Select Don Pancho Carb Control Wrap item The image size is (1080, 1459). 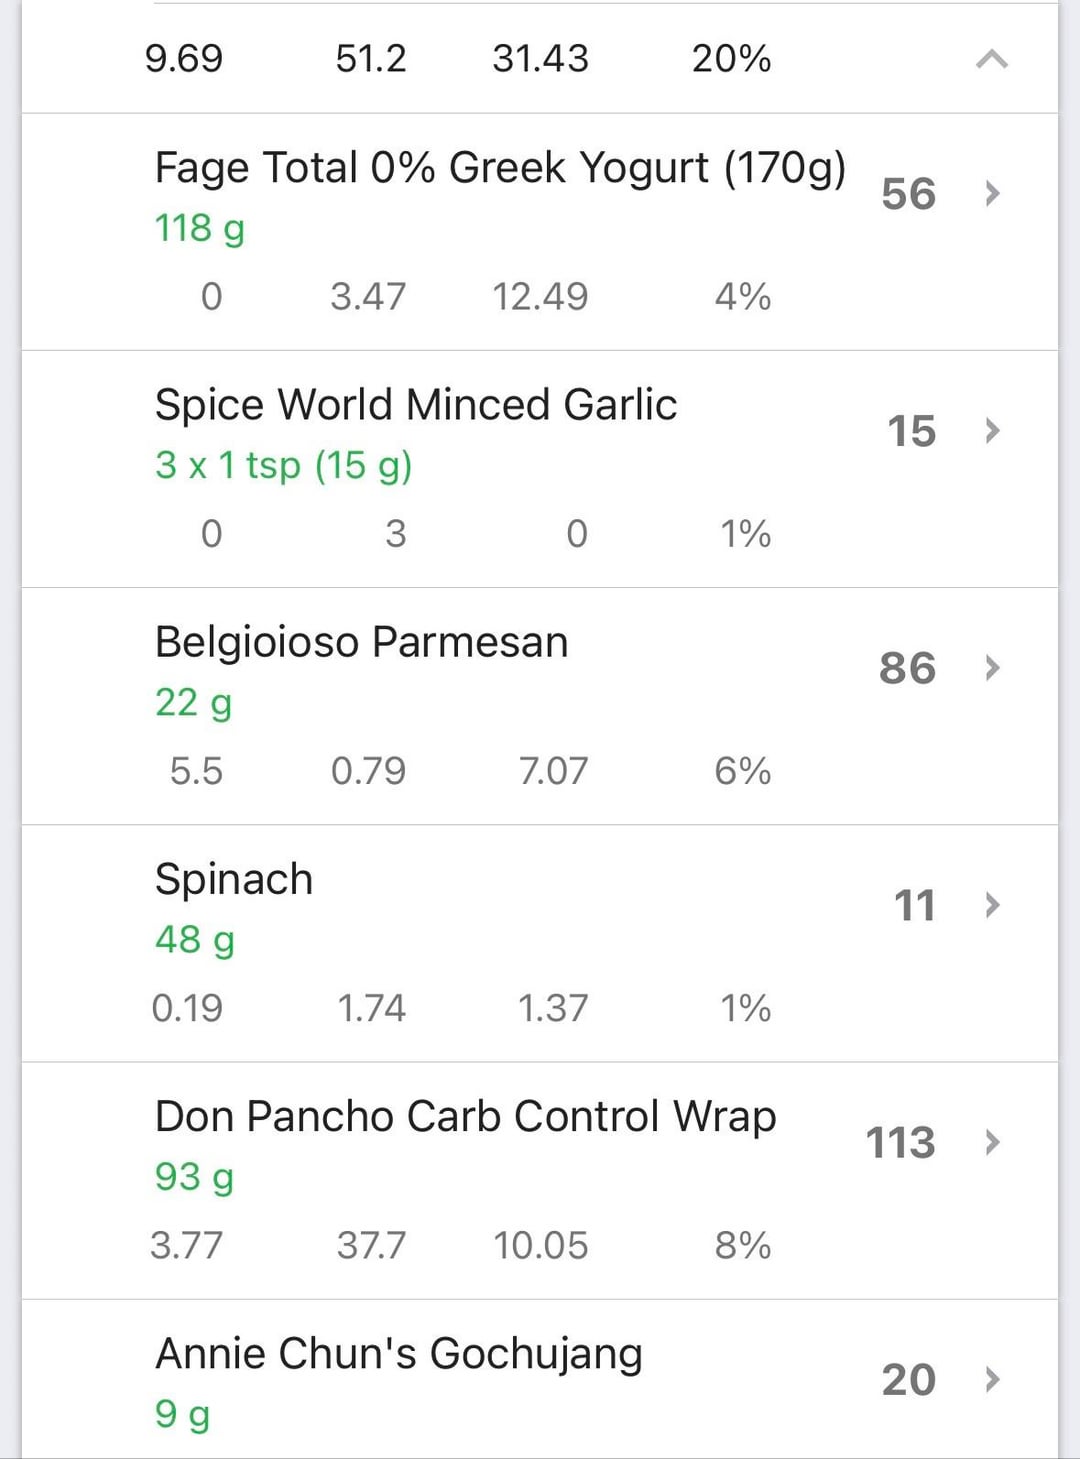(465, 1117)
